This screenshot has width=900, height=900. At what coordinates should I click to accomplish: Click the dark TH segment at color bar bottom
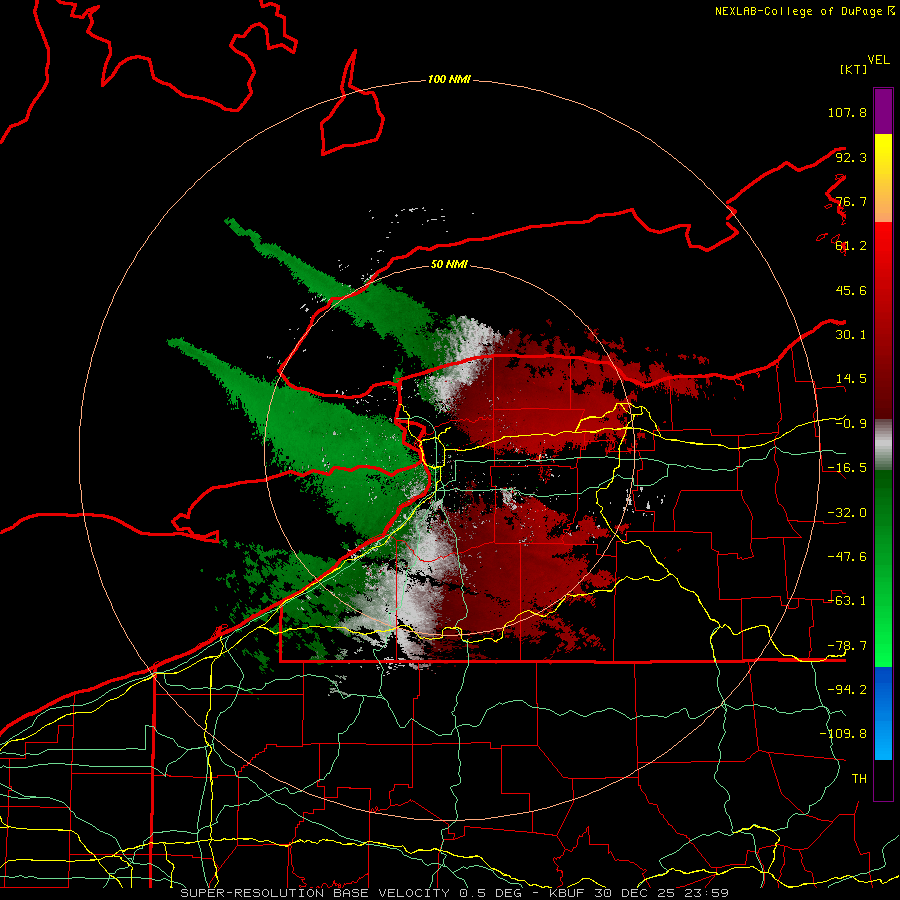(x=883, y=780)
